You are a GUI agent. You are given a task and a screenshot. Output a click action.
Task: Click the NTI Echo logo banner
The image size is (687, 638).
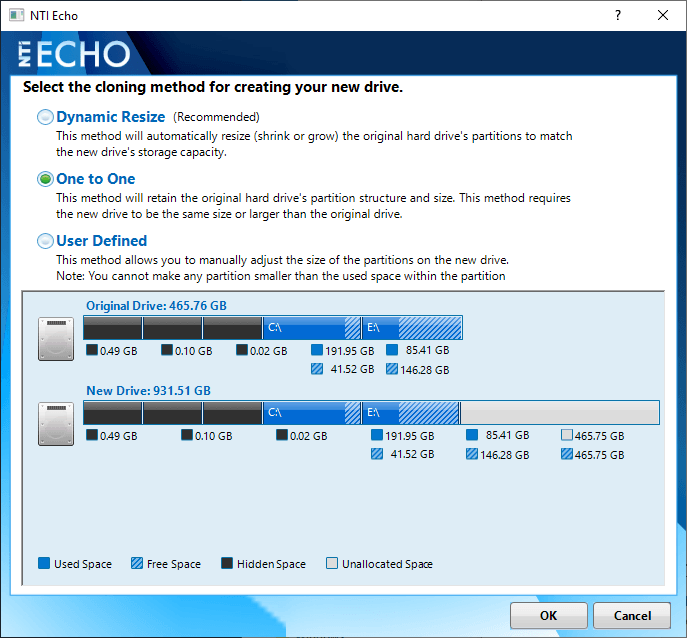coord(75,54)
